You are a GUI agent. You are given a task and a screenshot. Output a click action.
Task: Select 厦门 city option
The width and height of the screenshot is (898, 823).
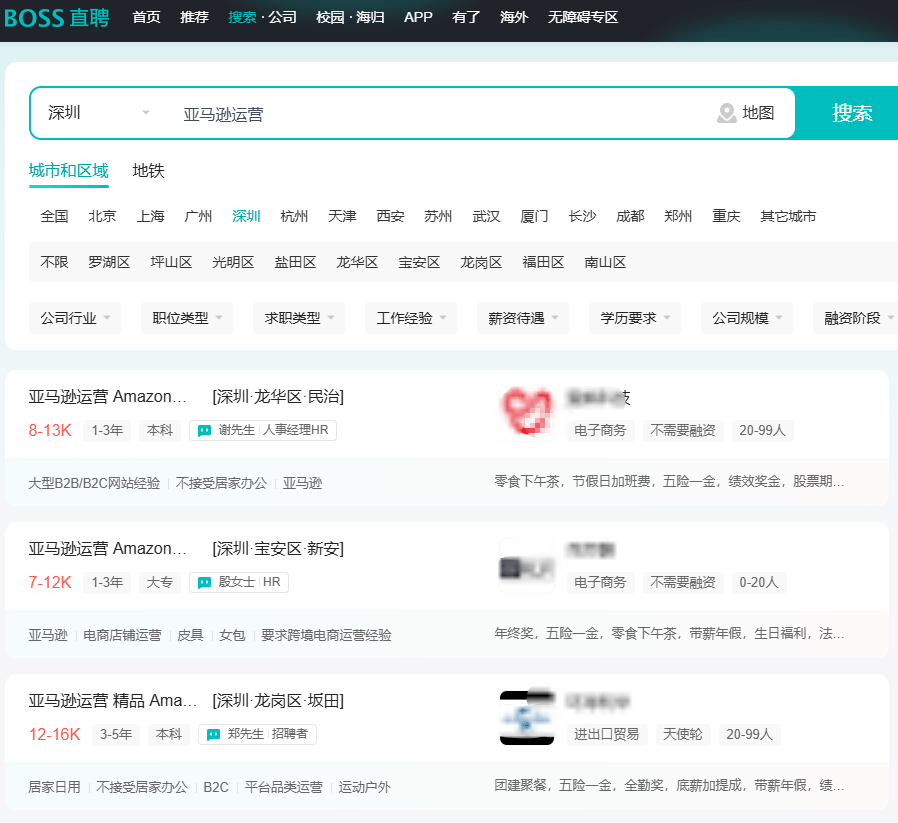point(534,216)
